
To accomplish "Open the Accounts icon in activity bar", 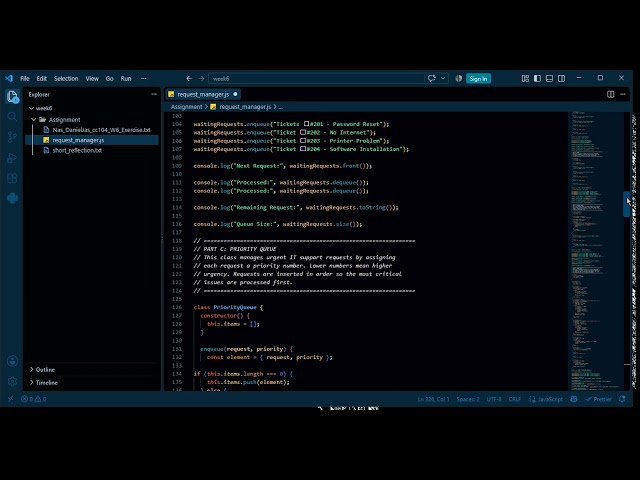I will [12, 361].
